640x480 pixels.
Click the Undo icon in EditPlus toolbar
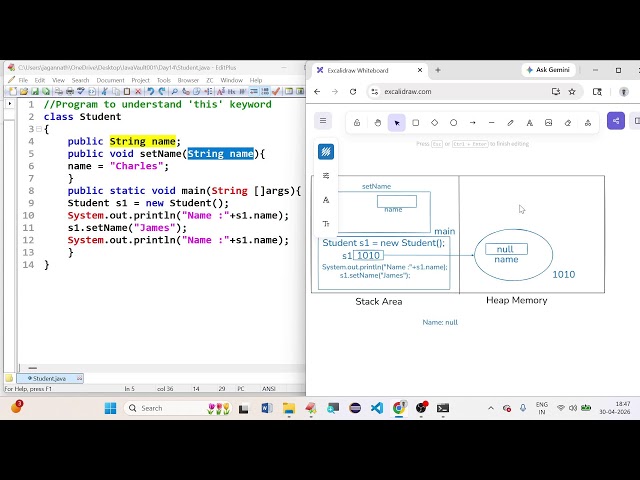click(x=151, y=91)
